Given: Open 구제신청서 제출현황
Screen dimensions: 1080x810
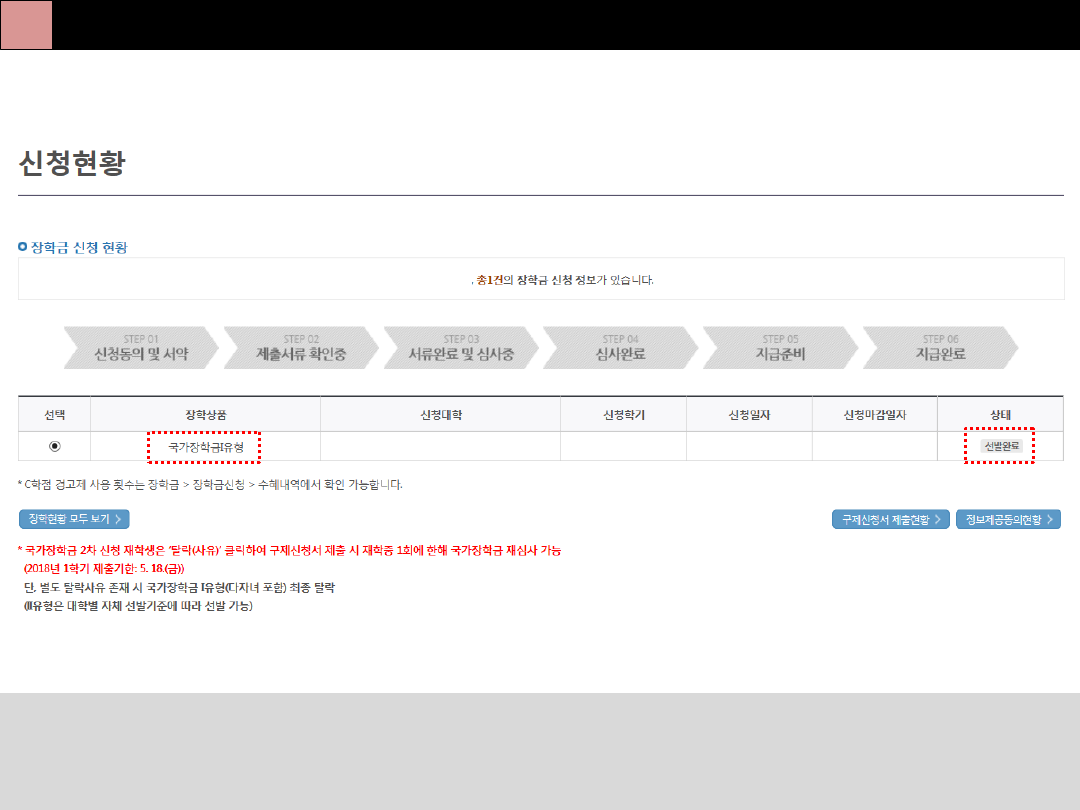Looking at the screenshot, I should tap(891, 519).
